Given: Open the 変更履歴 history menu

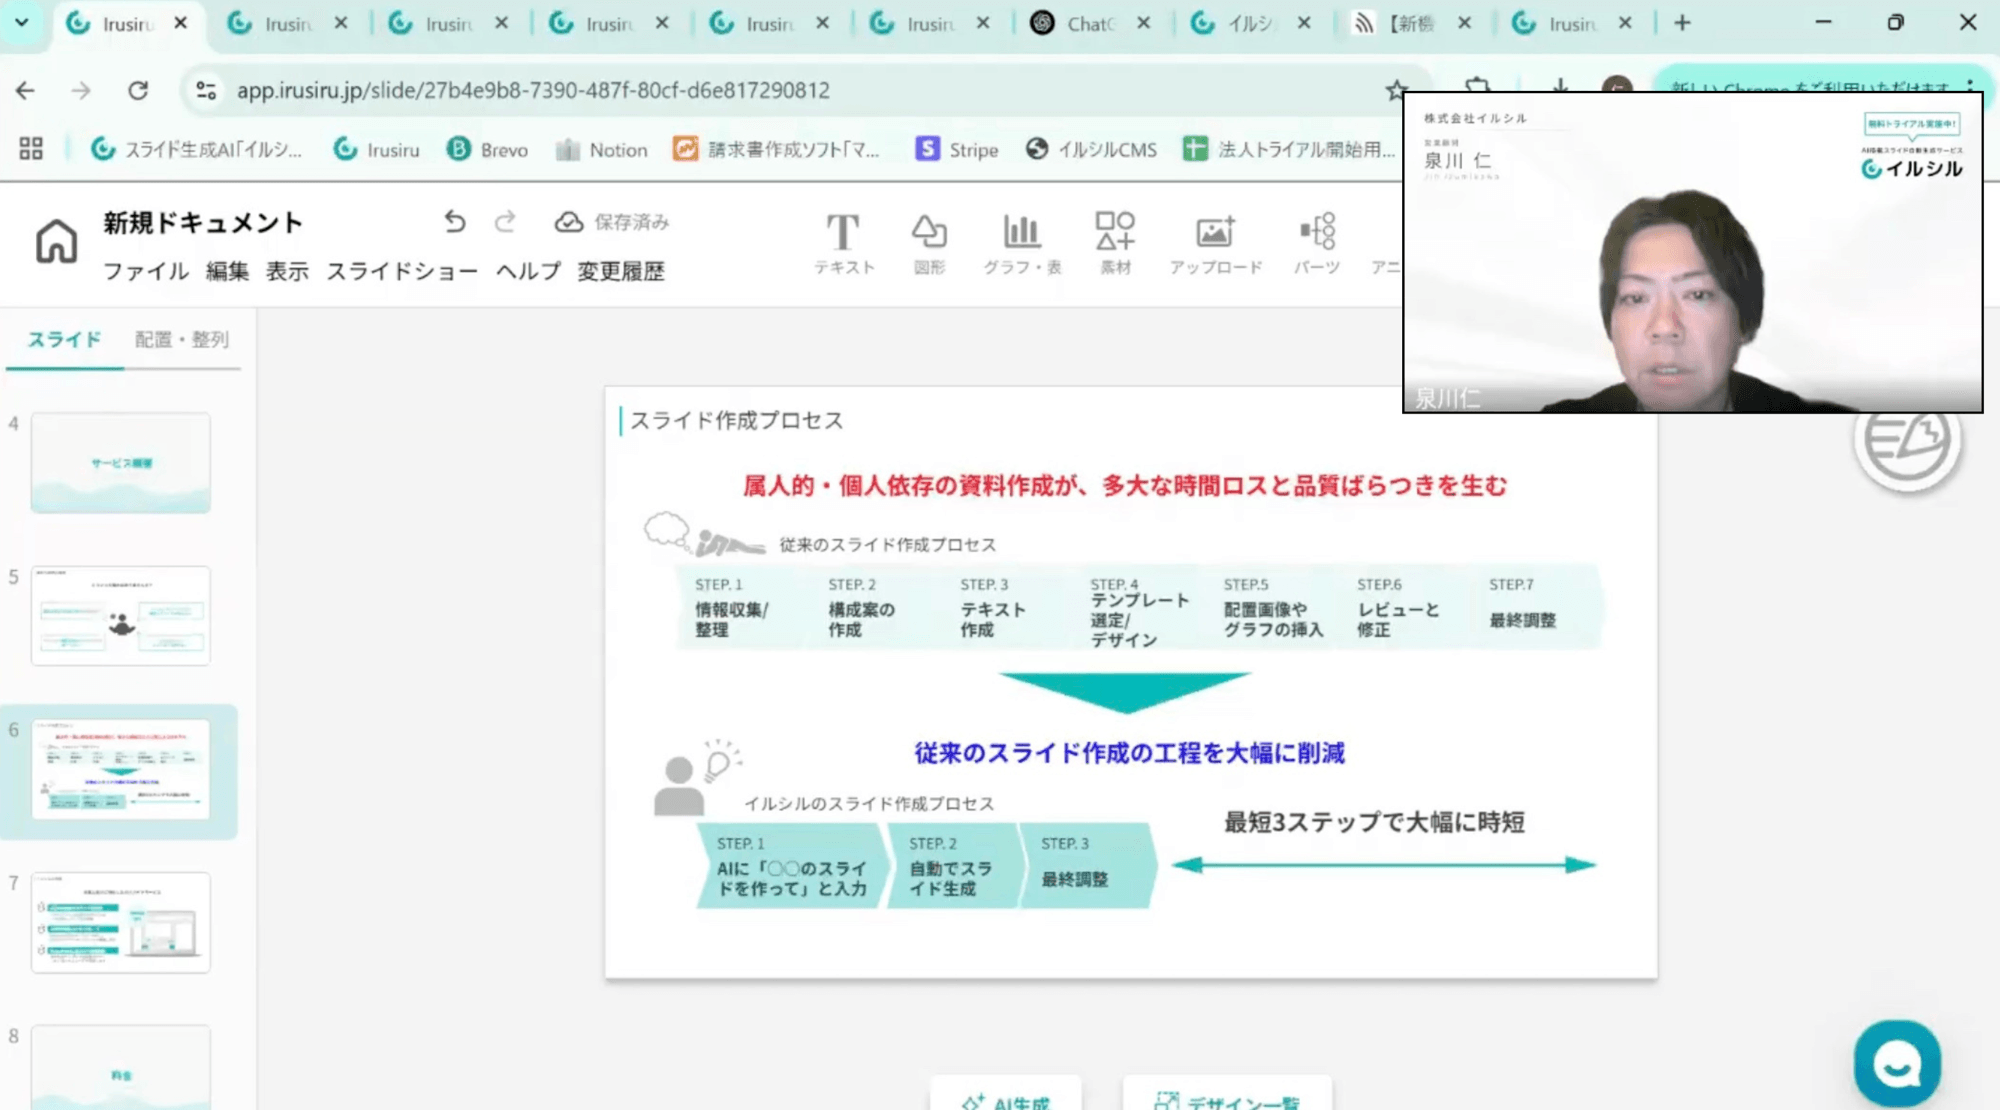Looking at the screenshot, I should pos(620,271).
